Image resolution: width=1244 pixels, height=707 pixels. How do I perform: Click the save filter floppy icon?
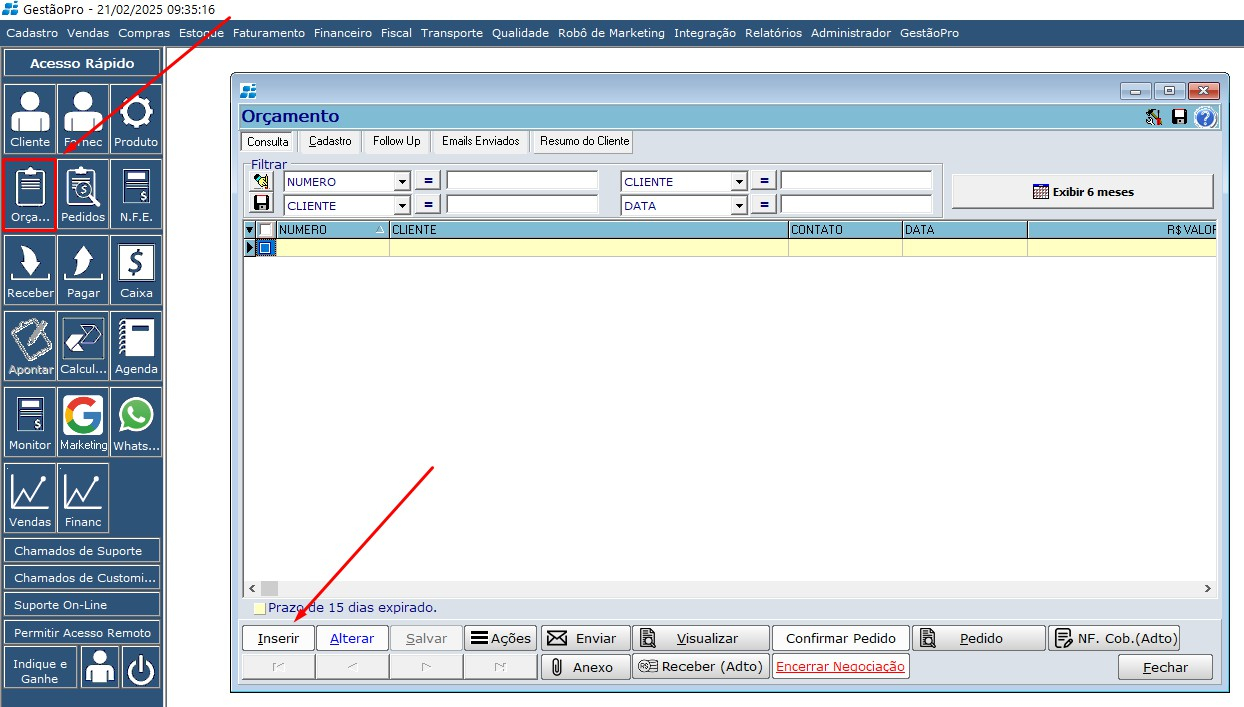click(x=261, y=204)
